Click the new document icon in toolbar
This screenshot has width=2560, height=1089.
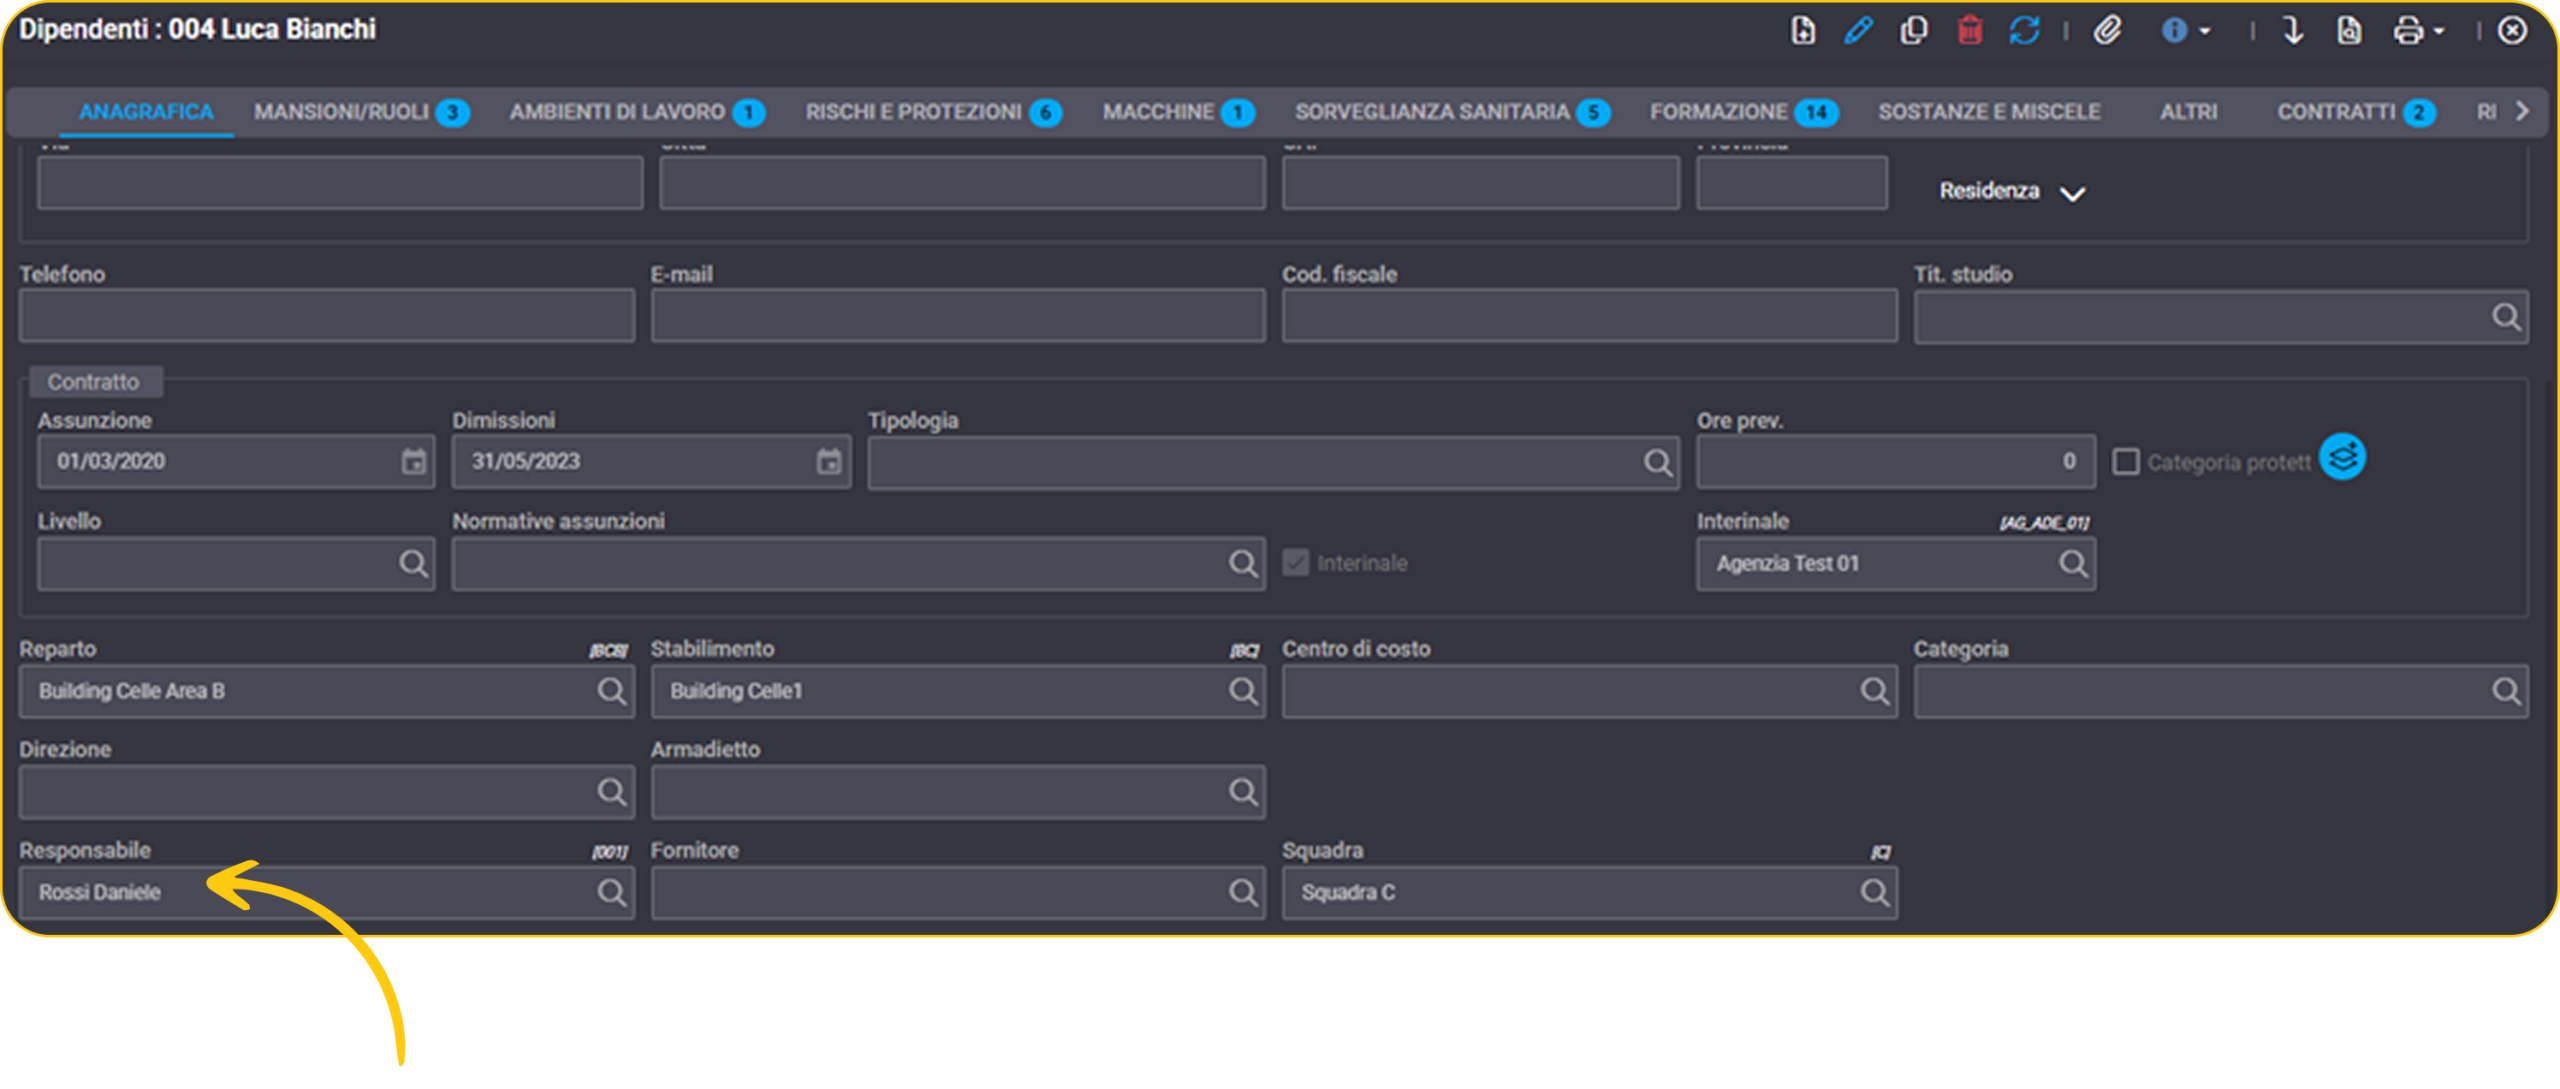[1802, 30]
